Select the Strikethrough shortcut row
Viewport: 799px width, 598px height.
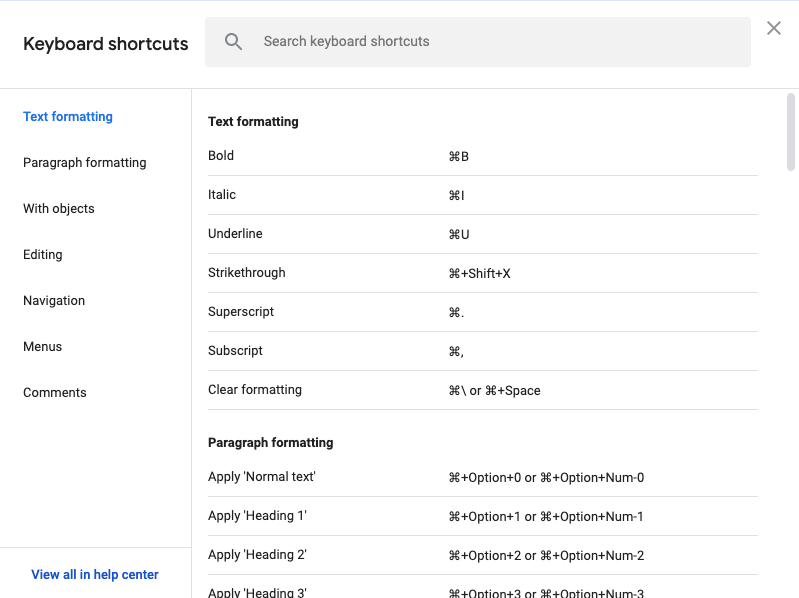(482, 273)
